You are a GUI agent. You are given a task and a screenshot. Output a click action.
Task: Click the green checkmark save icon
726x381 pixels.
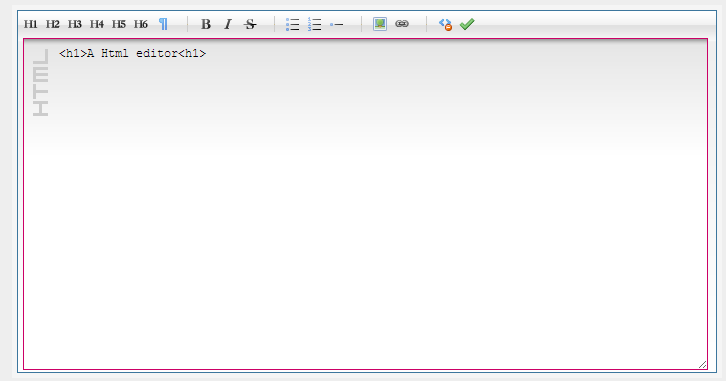point(467,24)
